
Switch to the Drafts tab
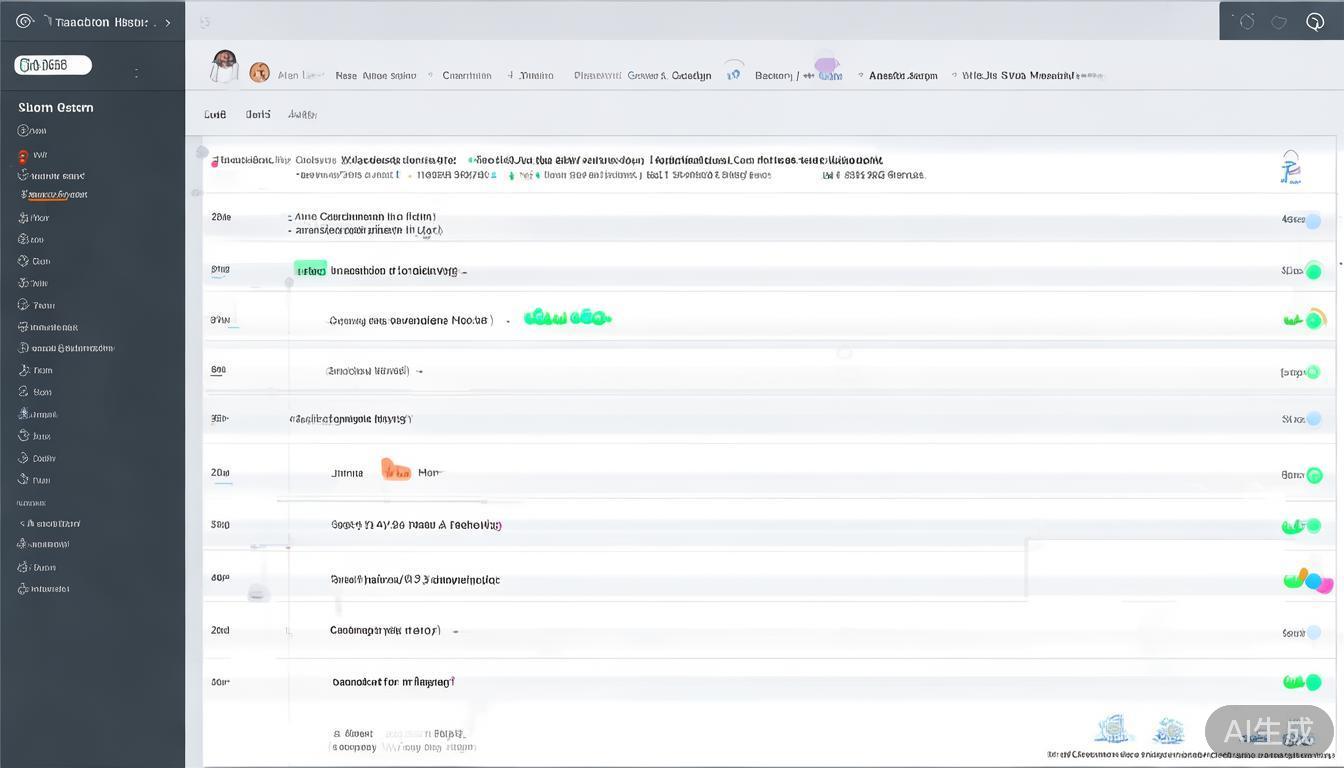(x=257, y=114)
